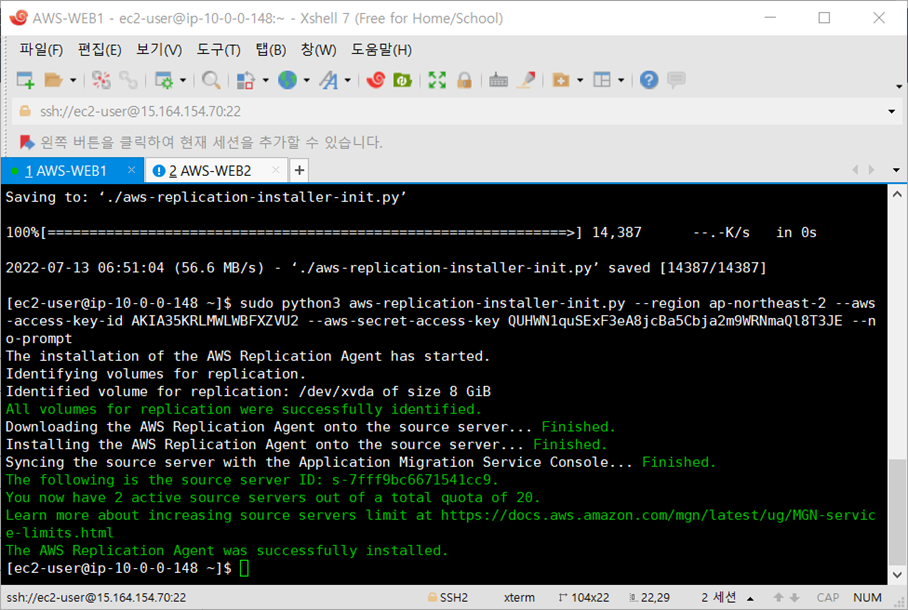The width and height of the screenshot is (908, 610).
Task: Click the New session icon
Action: 25,80
